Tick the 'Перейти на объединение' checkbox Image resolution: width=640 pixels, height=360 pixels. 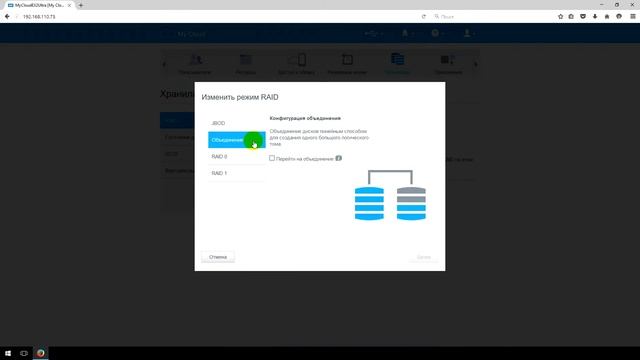coord(272,158)
